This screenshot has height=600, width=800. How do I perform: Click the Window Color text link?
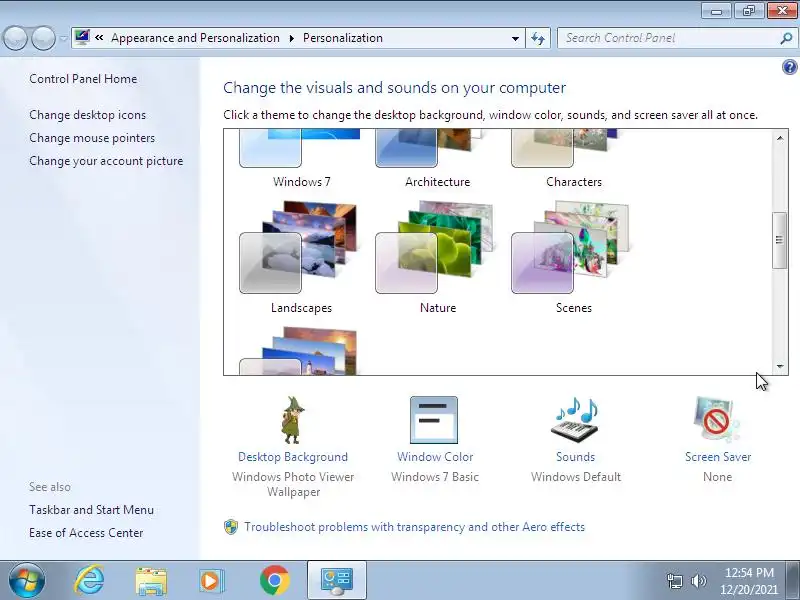coord(435,457)
